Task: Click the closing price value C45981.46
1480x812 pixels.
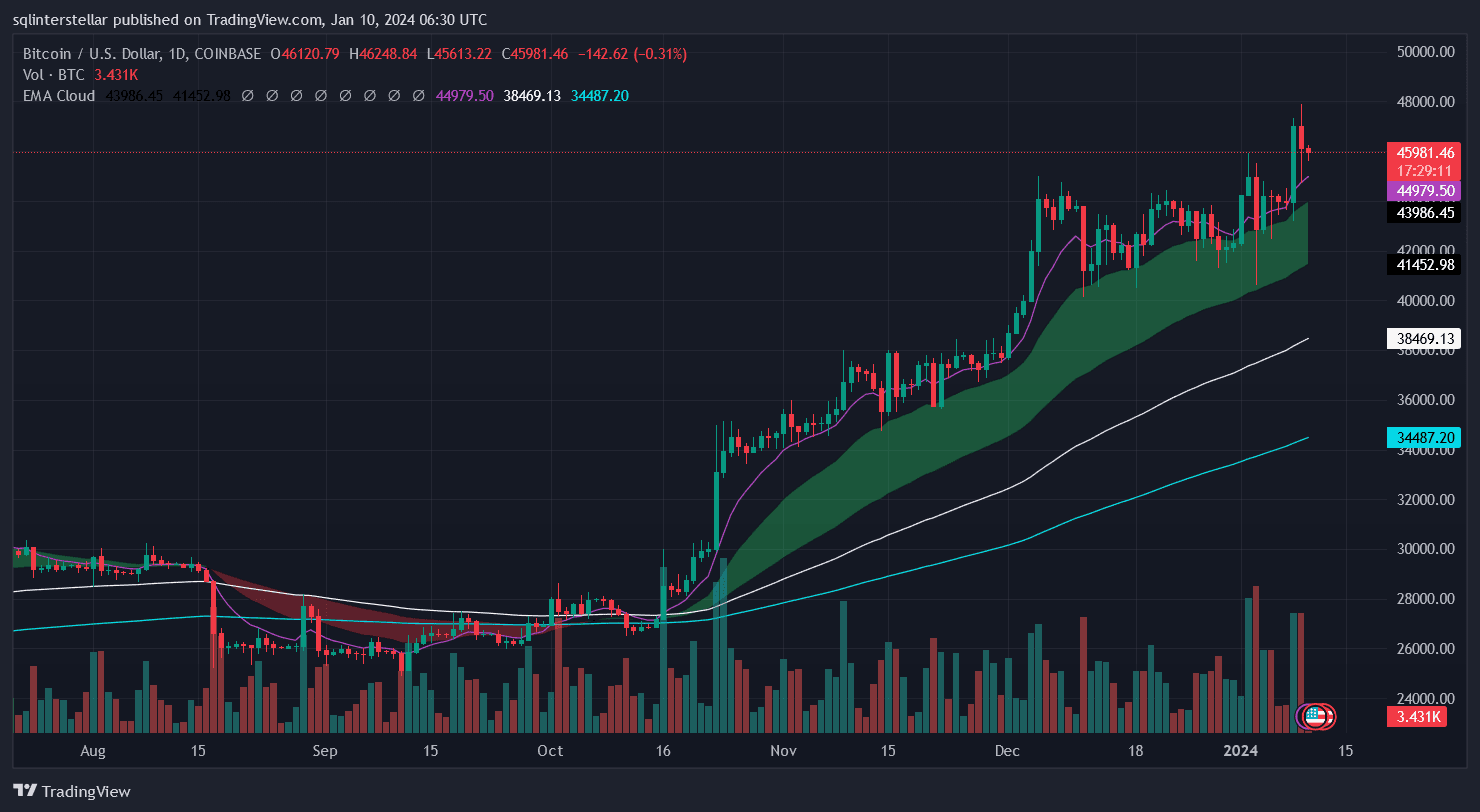Action: [534, 54]
